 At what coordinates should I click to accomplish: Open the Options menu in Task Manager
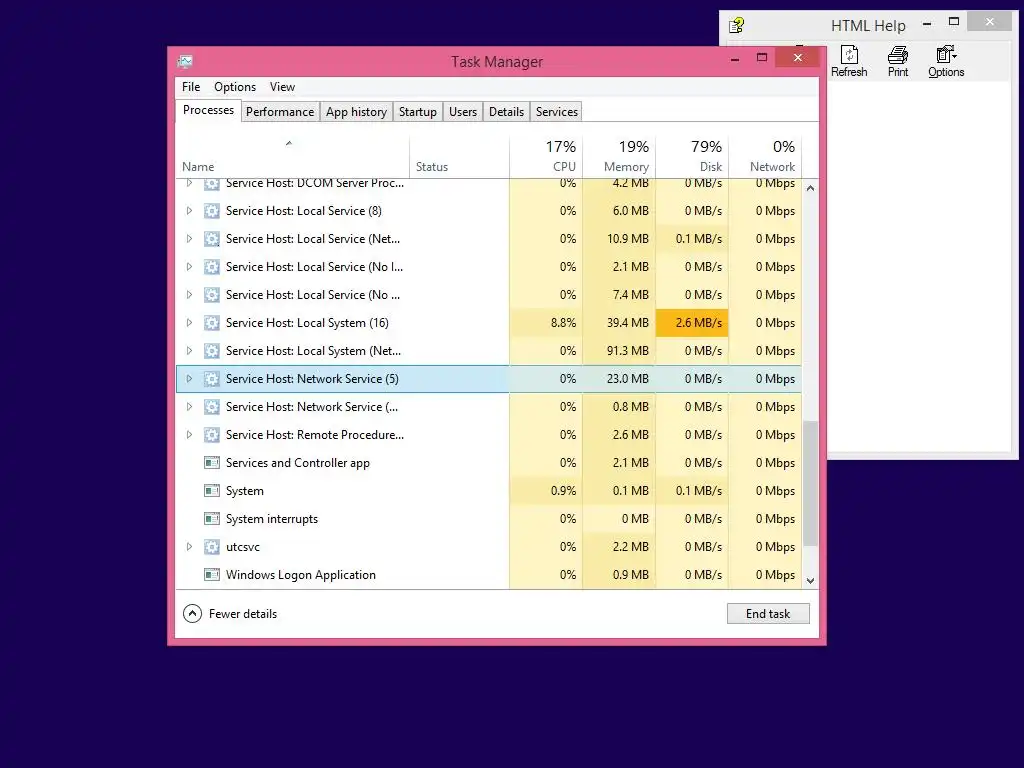[235, 87]
